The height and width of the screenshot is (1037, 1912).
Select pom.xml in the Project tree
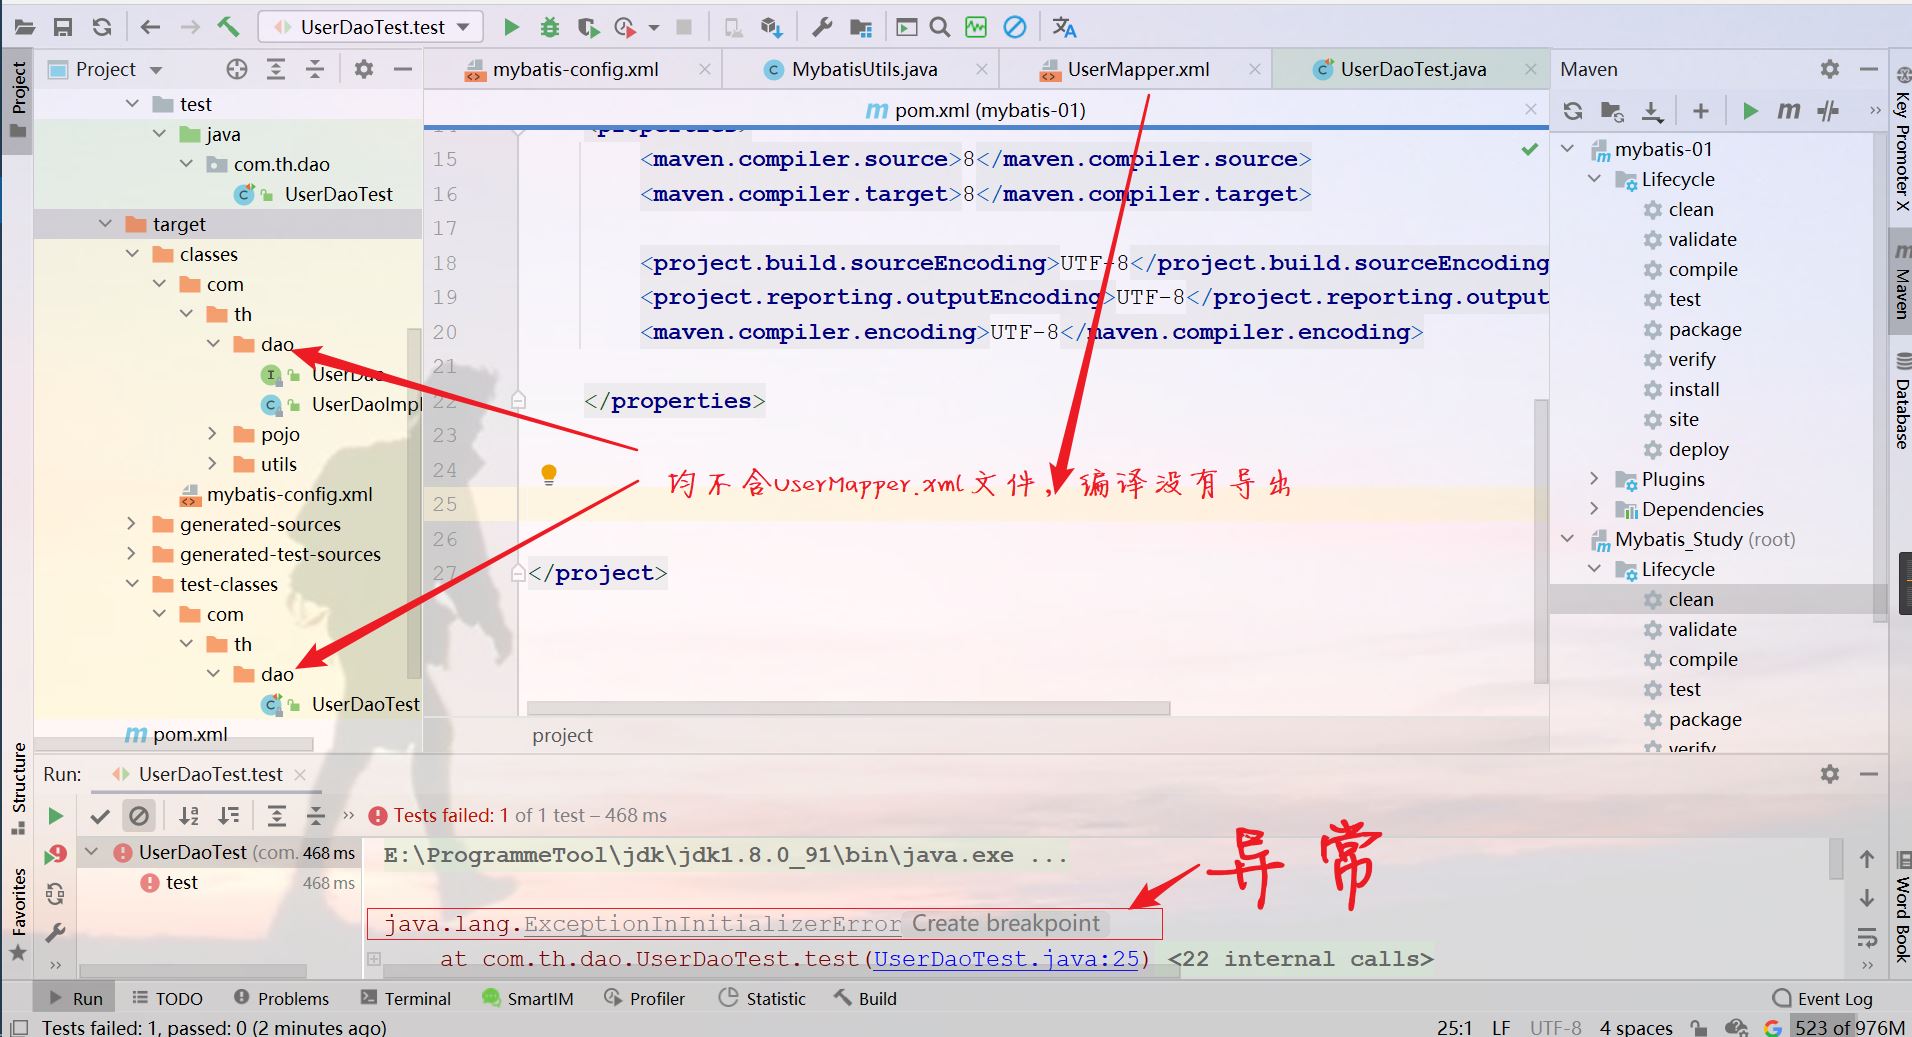click(190, 734)
